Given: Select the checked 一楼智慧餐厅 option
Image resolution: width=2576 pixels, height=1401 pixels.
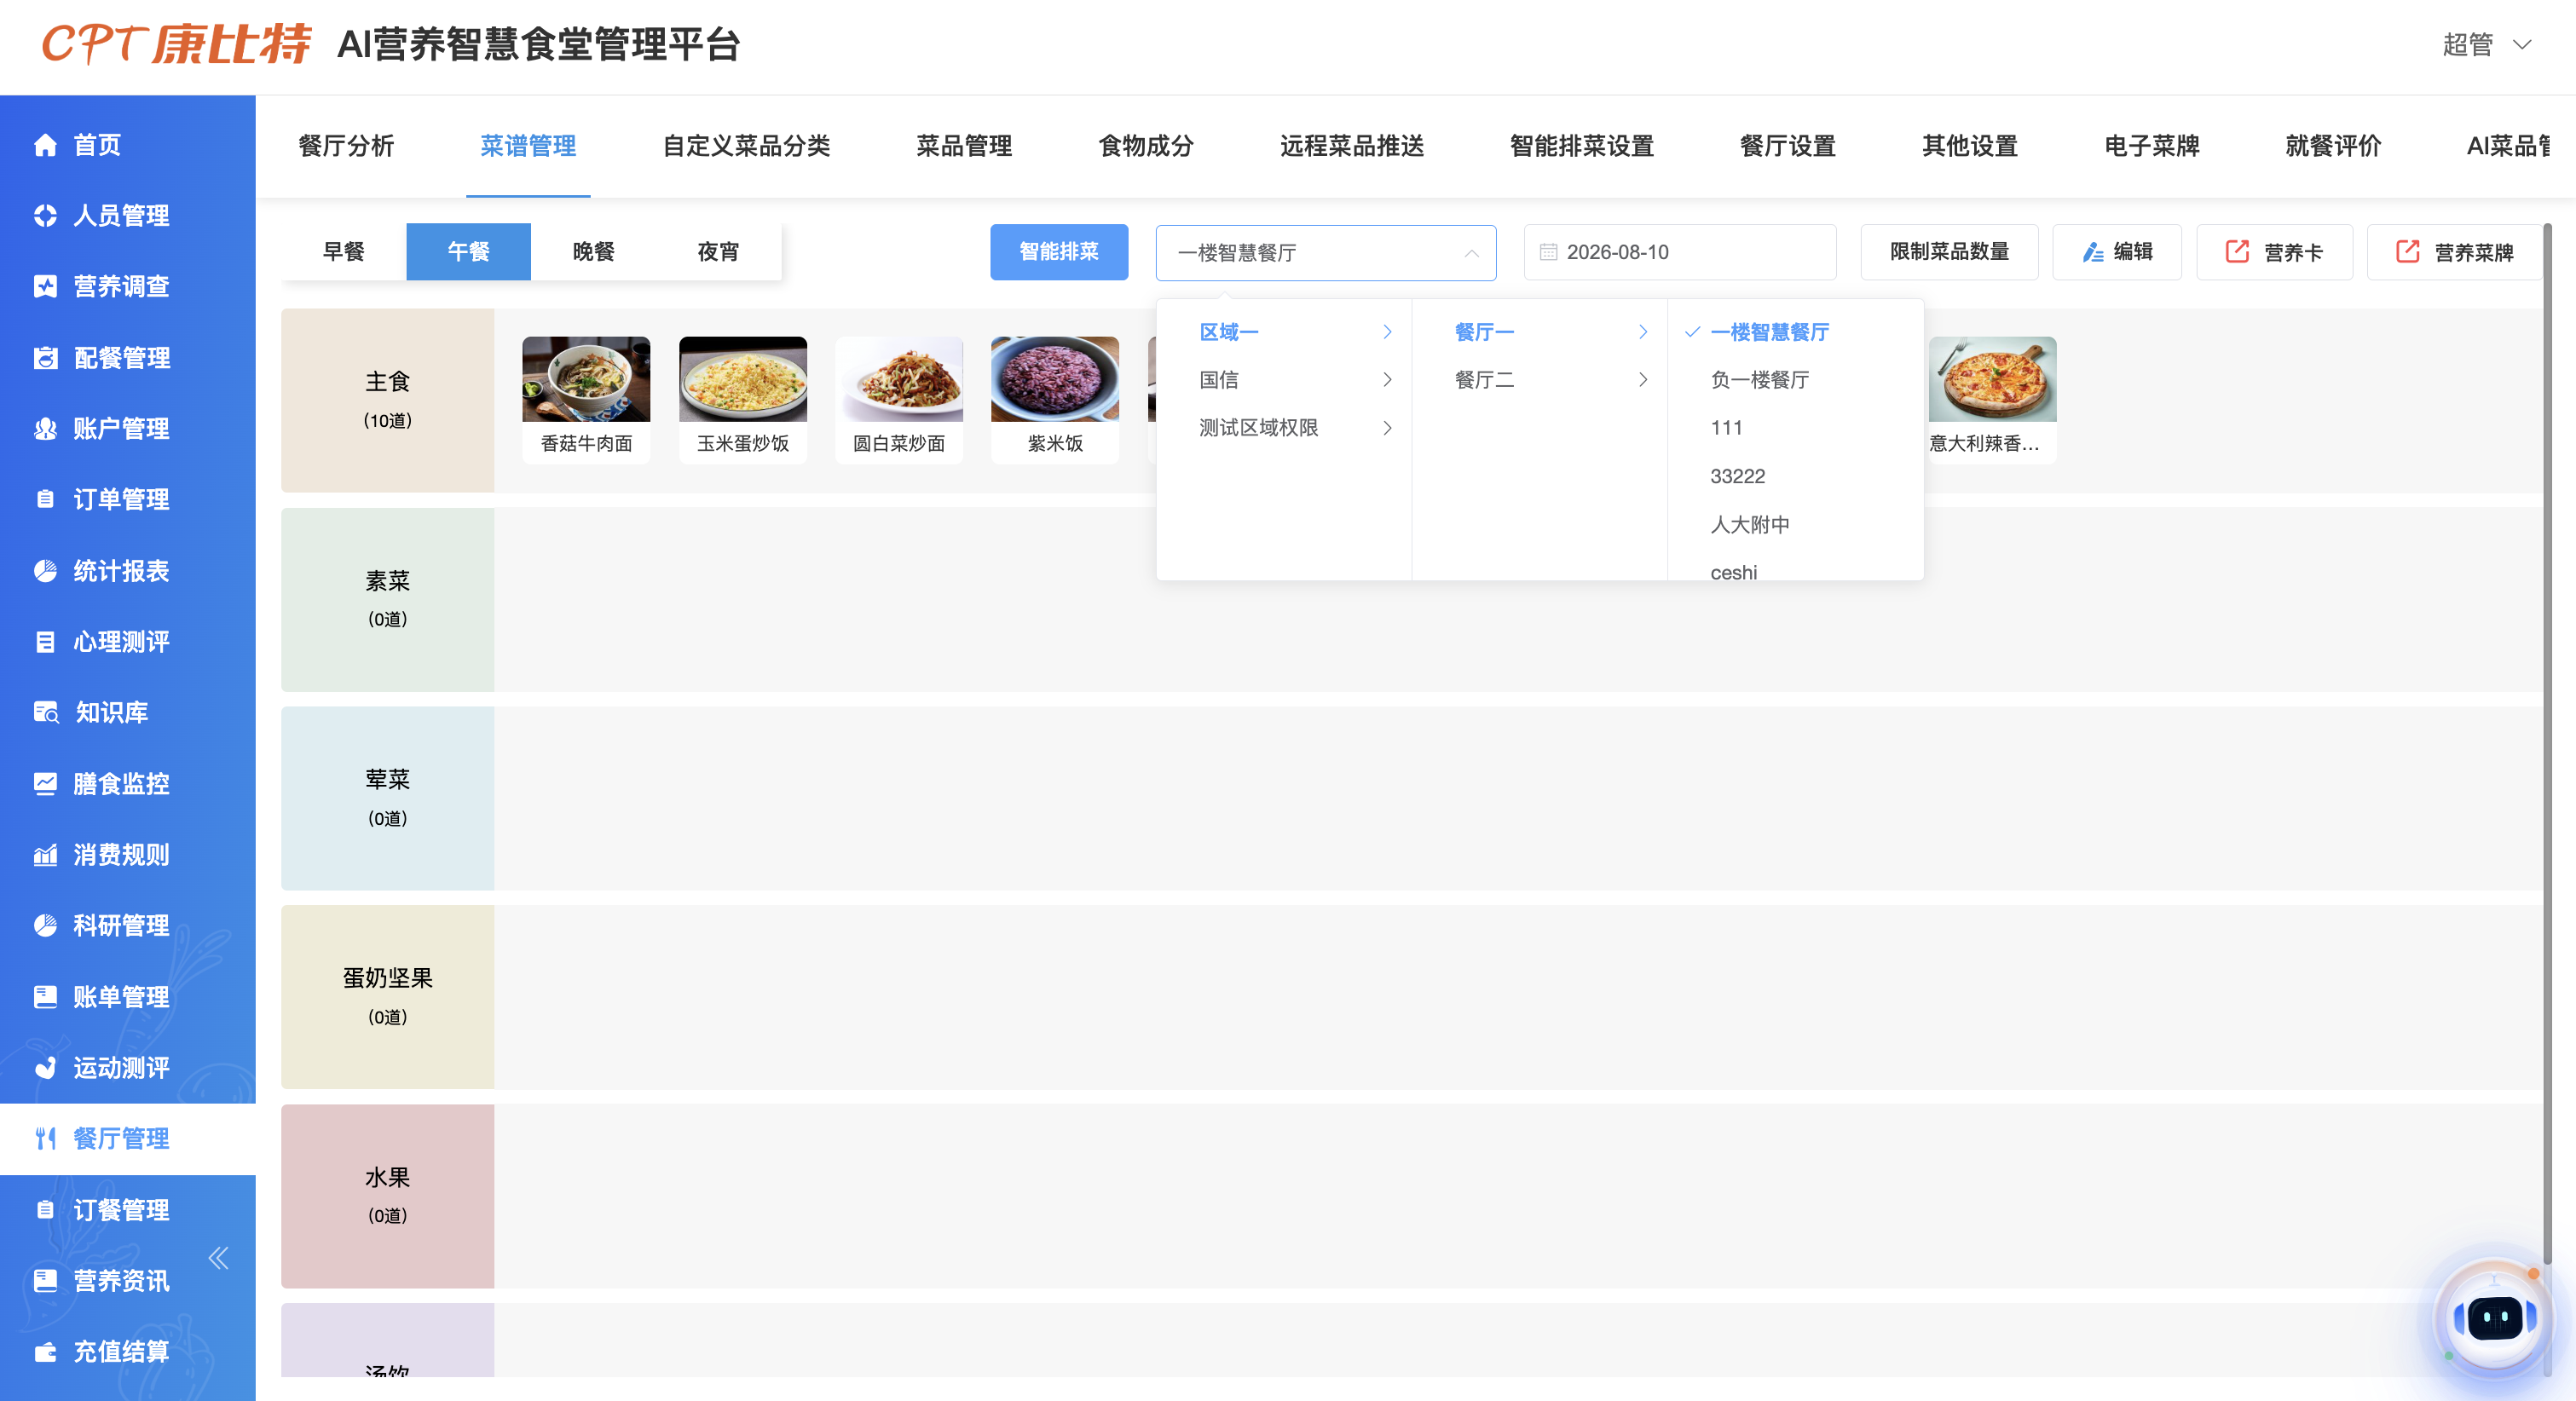Looking at the screenshot, I should click(1770, 332).
